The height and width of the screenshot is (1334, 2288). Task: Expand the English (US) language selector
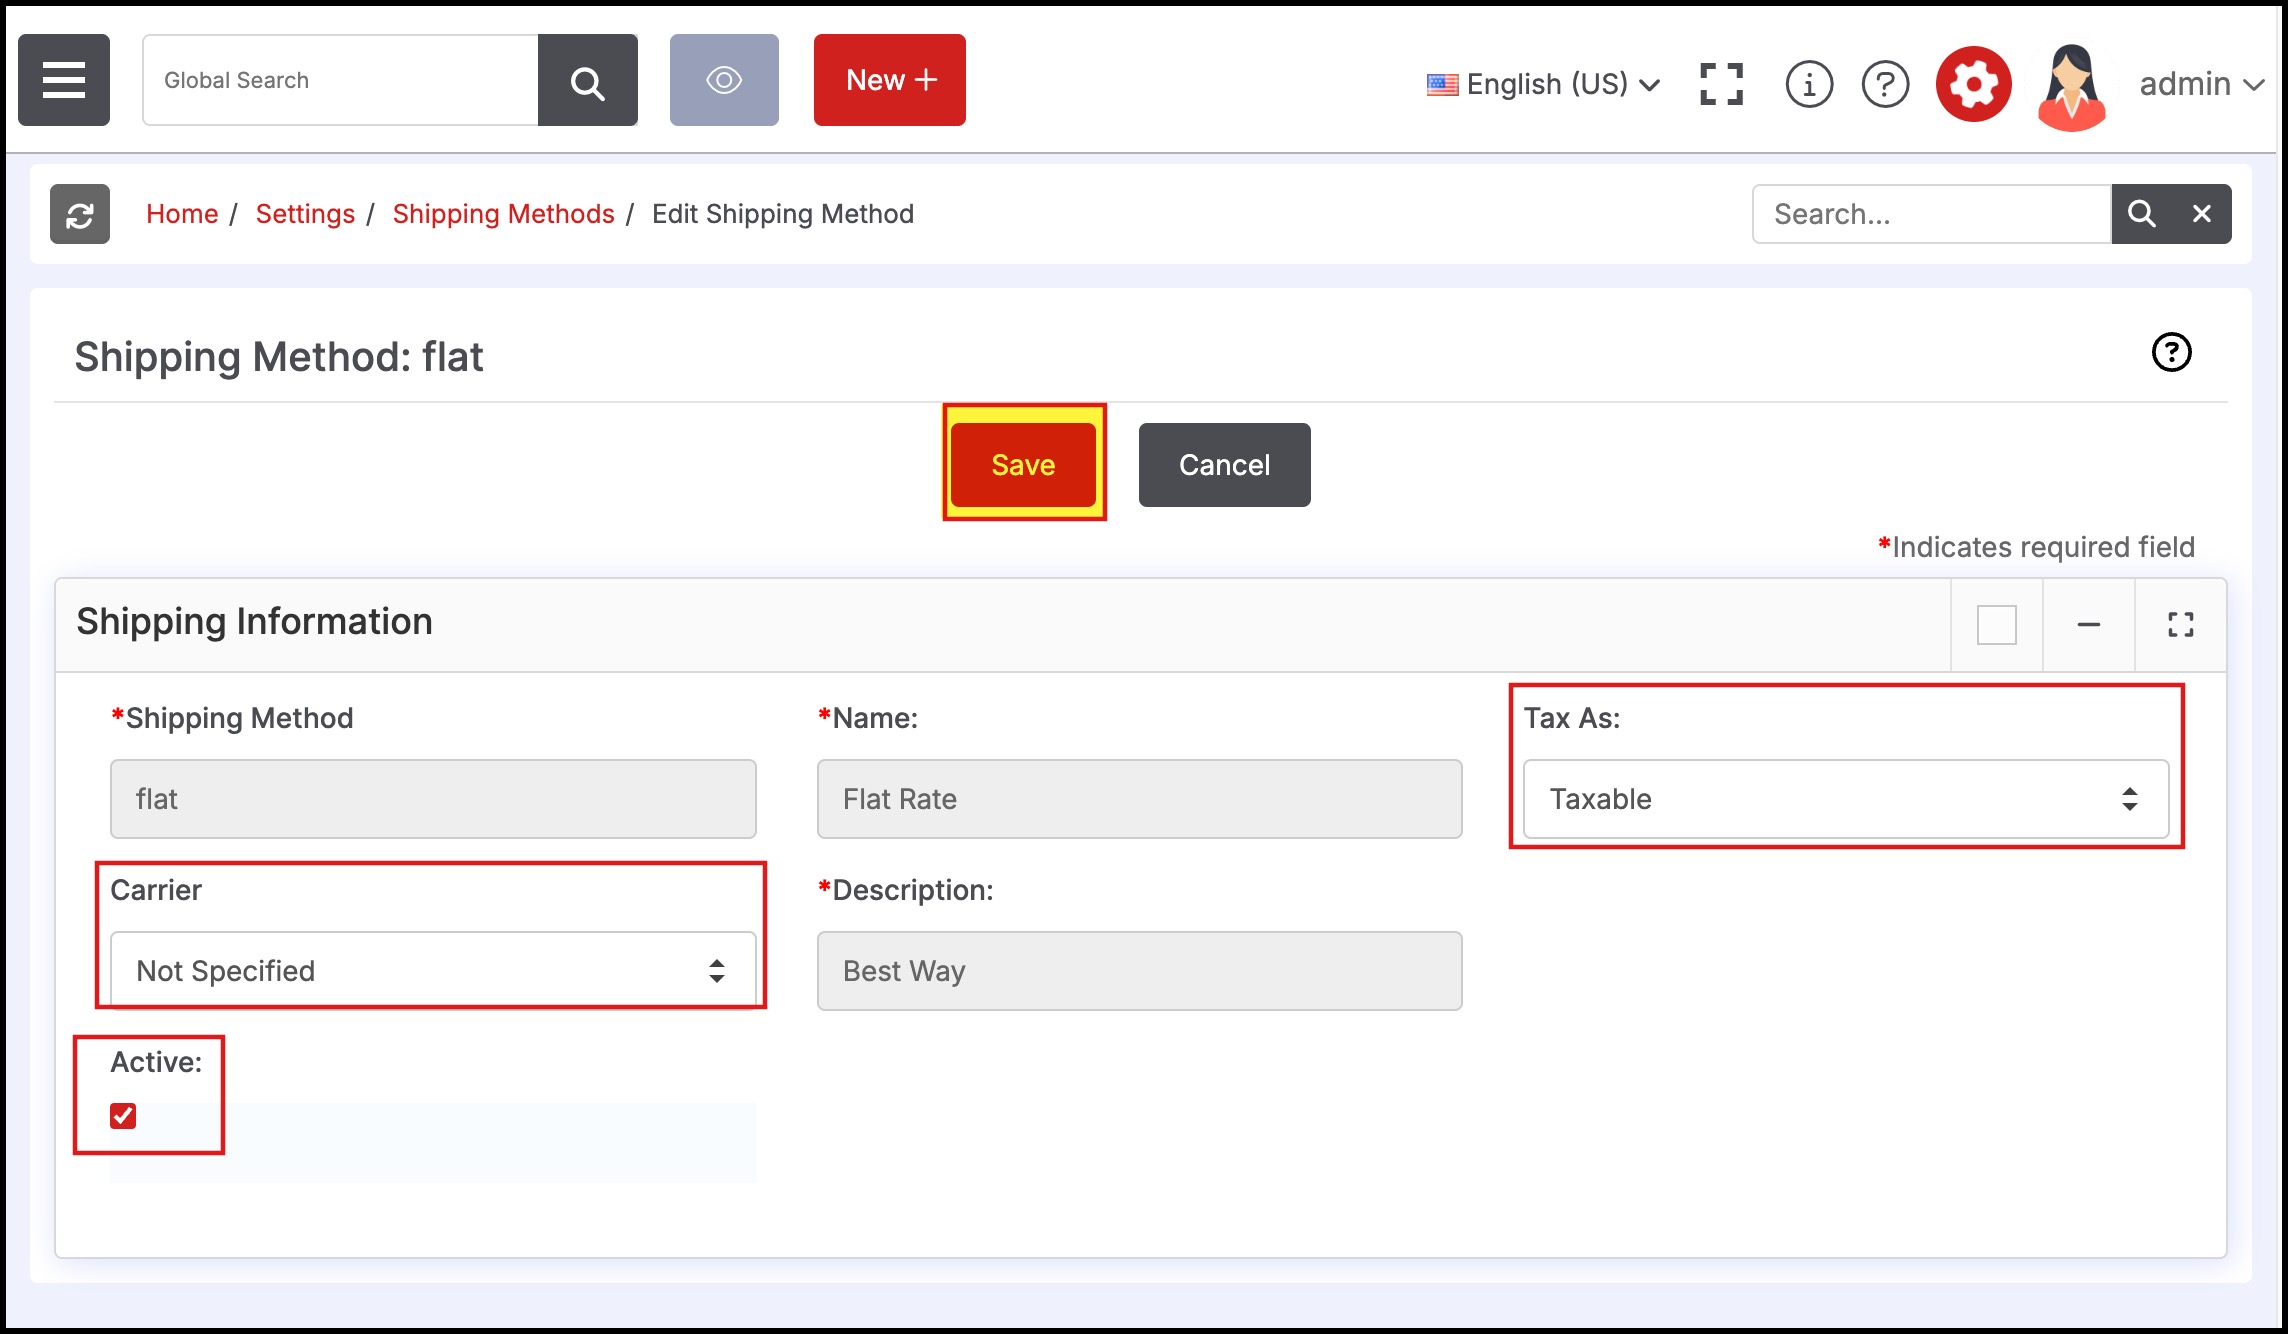(1544, 84)
